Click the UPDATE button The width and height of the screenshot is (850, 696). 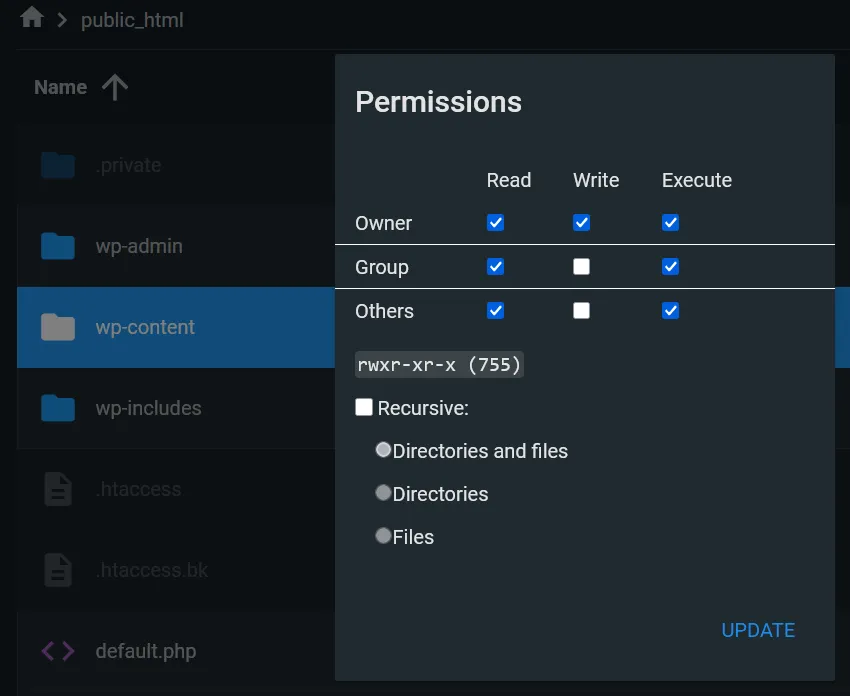click(758, 630)
